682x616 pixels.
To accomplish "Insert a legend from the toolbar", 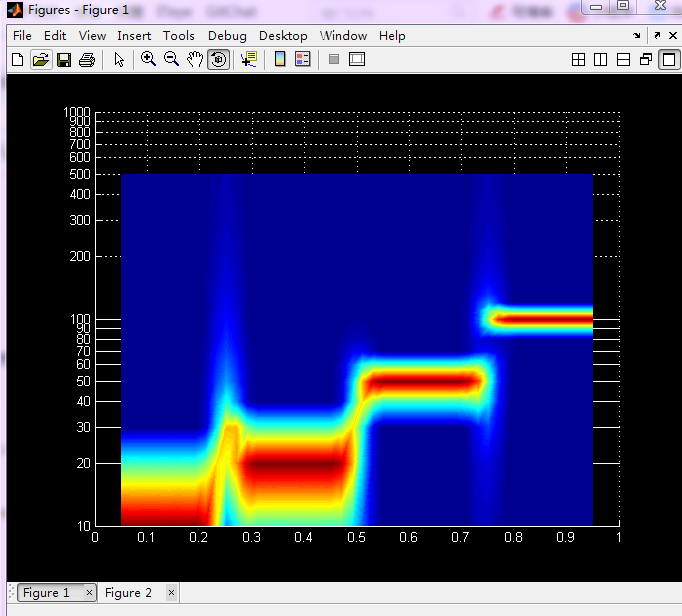I will [302, 60].
